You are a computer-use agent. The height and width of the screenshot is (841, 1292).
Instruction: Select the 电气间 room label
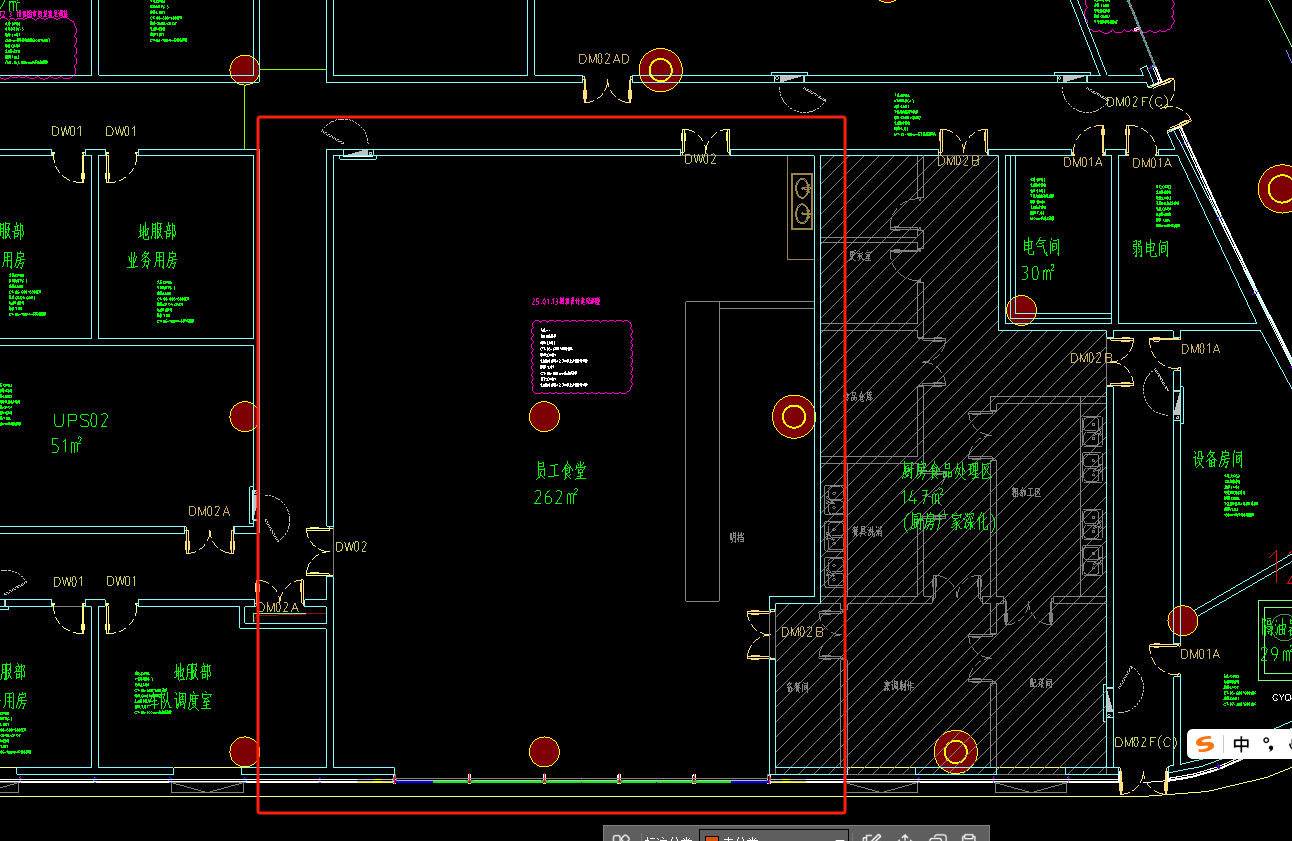pyautogui.click(x=1040, y=247)
